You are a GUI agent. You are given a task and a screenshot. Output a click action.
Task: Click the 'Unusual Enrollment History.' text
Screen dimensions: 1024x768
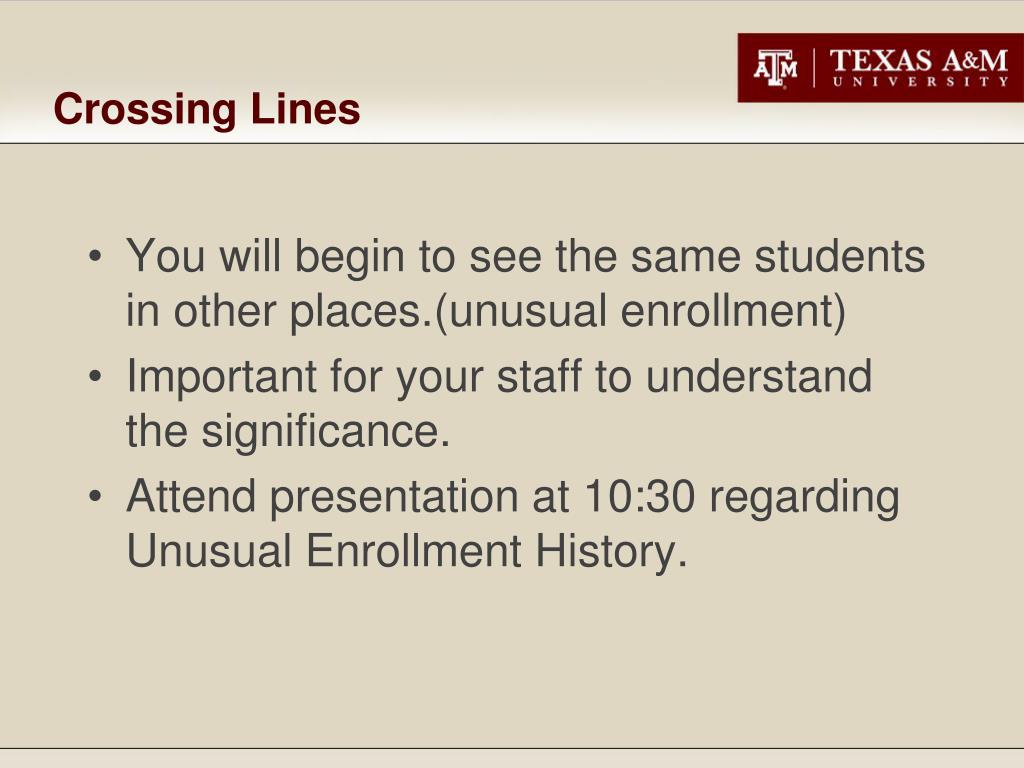point(407,552)
